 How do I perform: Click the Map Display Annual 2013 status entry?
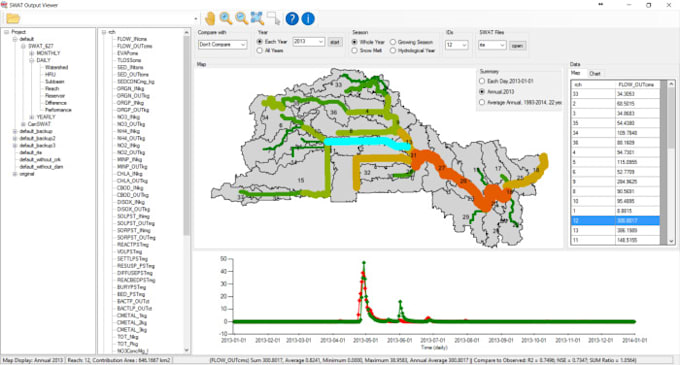(x=33, y=360)
